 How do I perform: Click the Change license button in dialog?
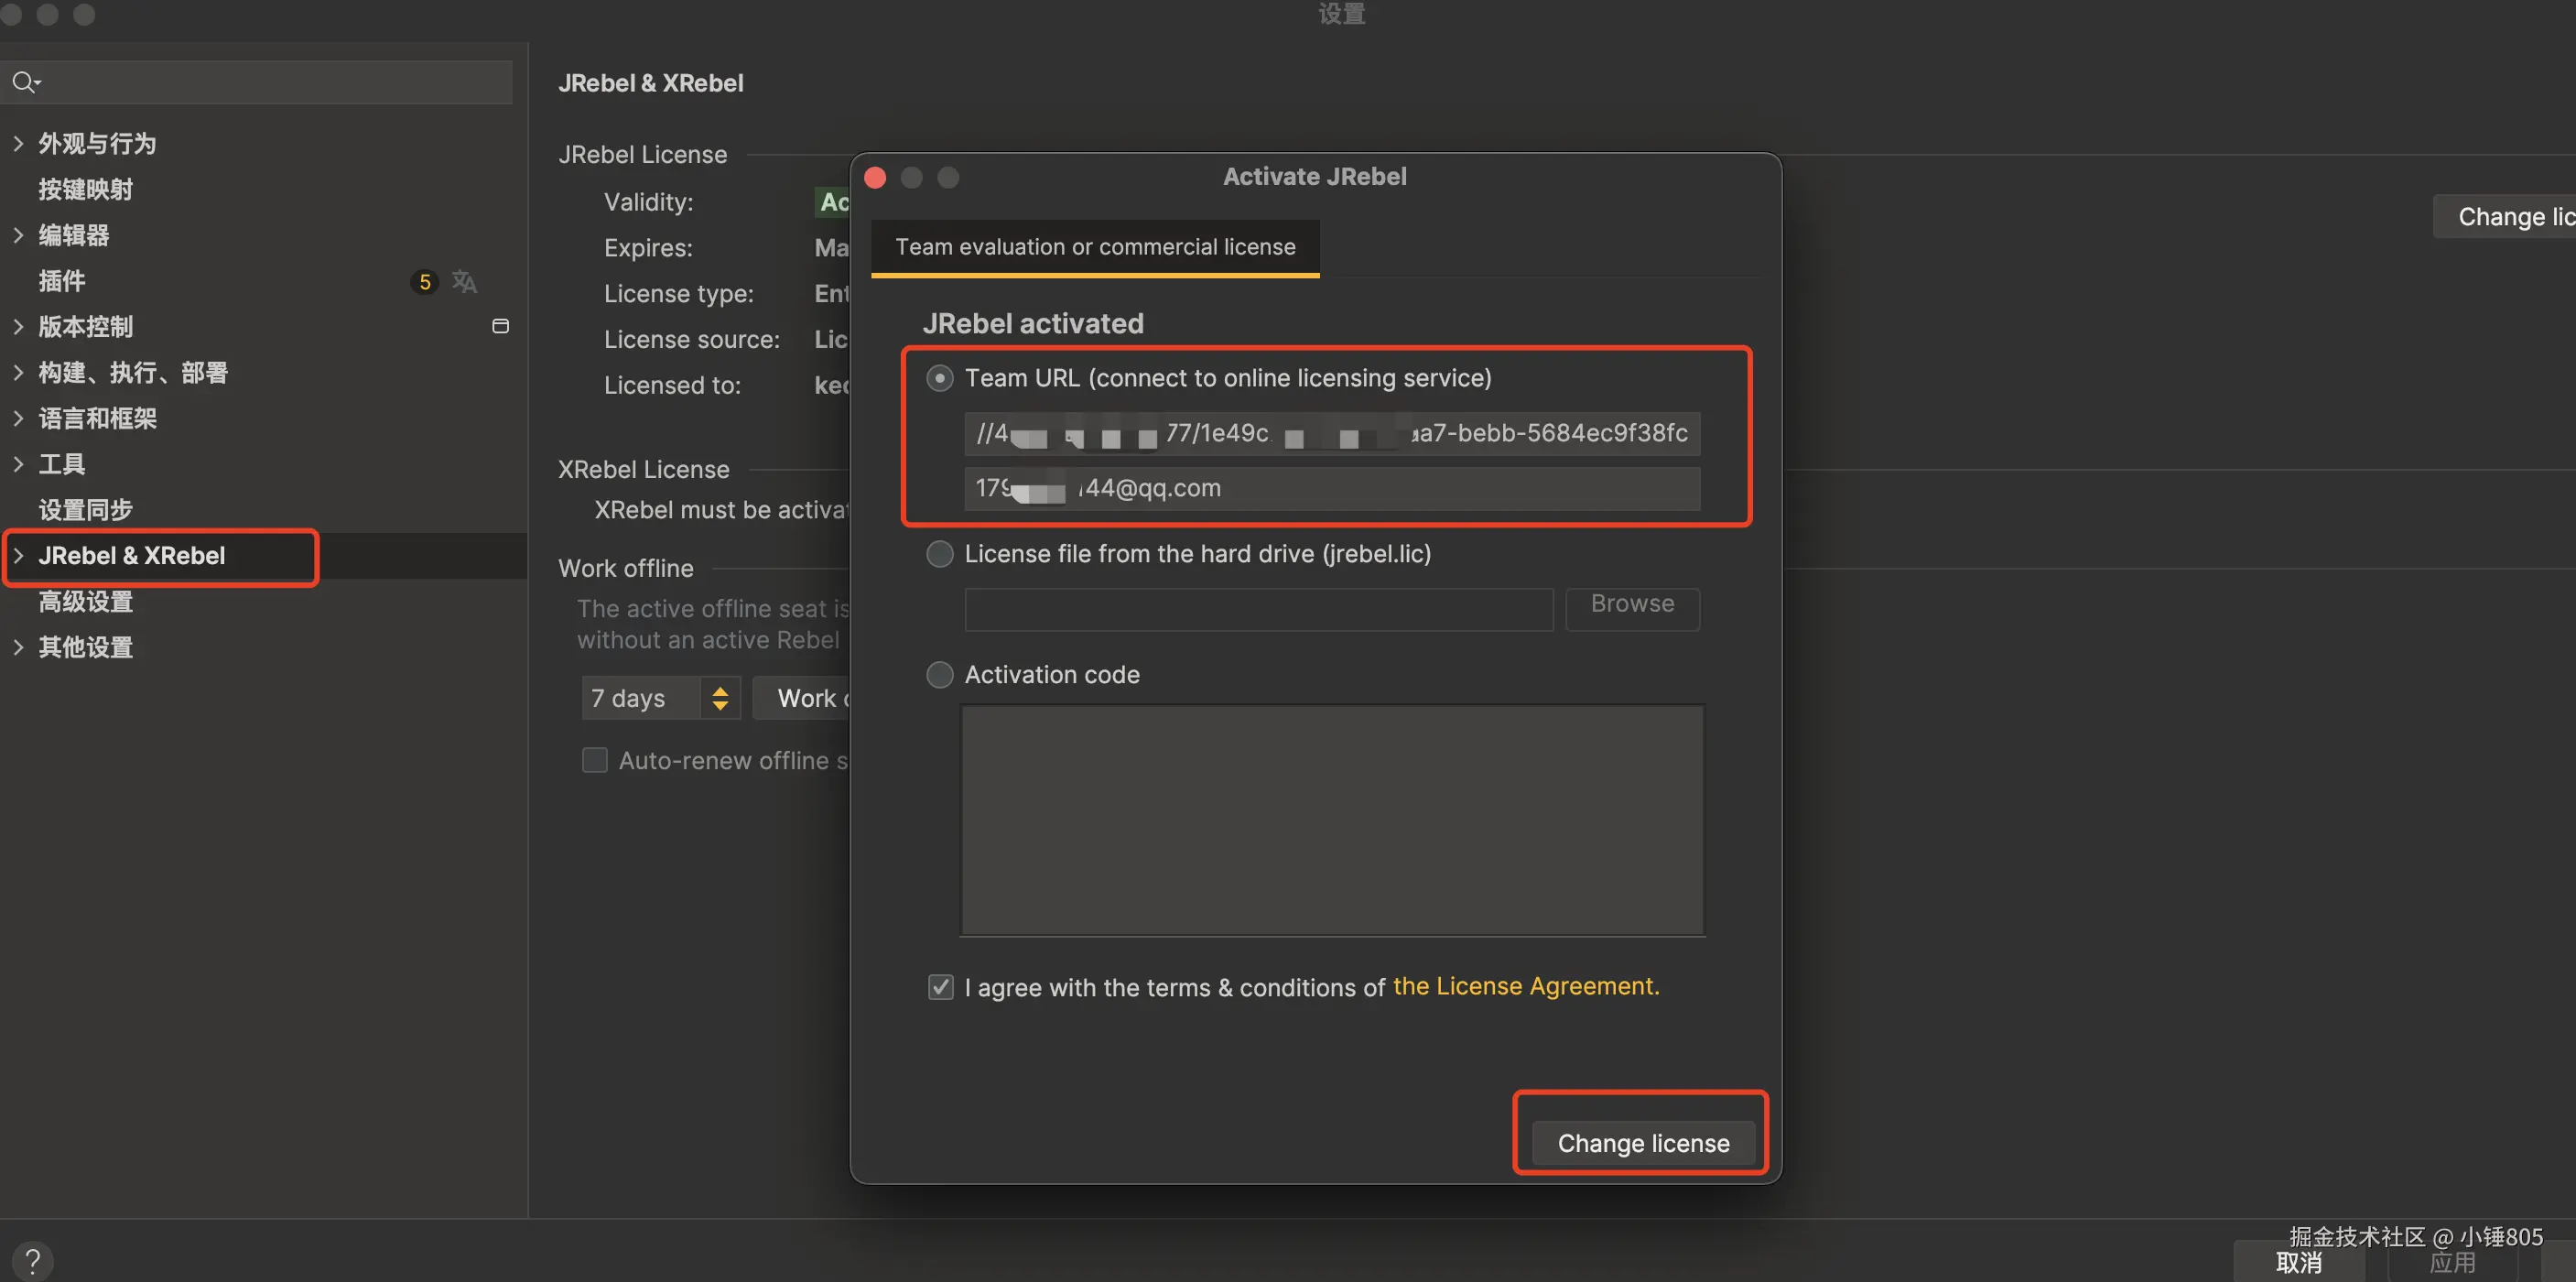[1642, 1143]
